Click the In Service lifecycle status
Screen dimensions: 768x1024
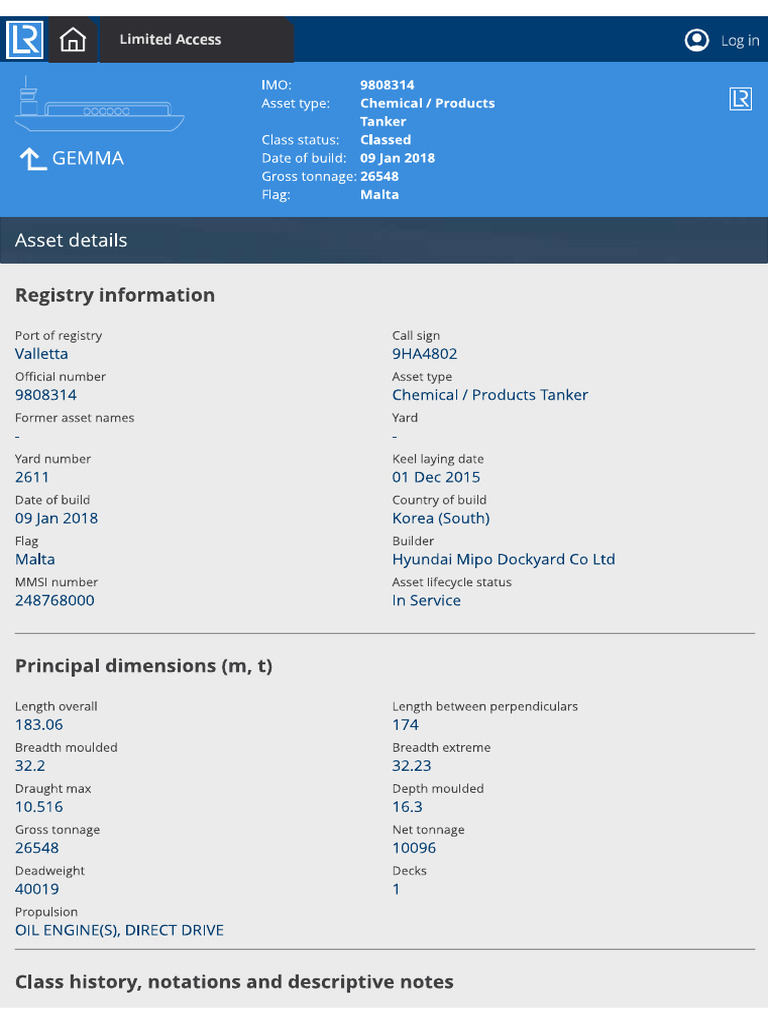pyautogui.click(x=427, y=601)
